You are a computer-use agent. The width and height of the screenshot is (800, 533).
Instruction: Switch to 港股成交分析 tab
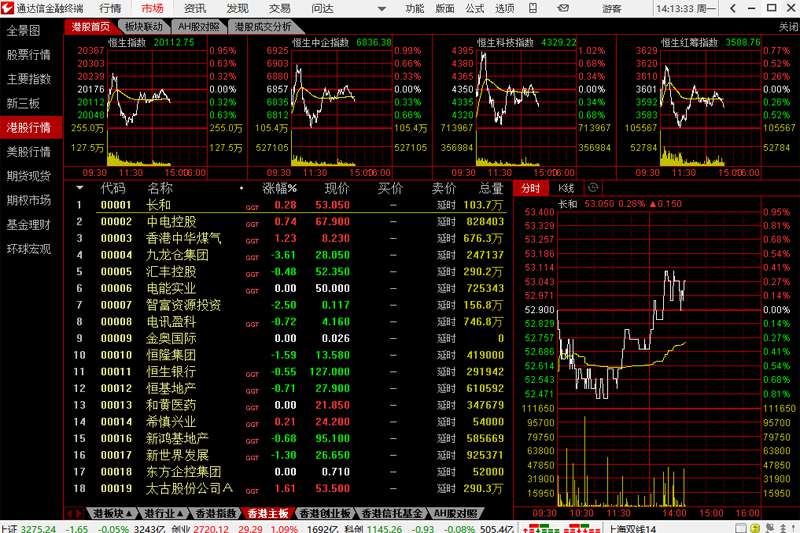(x=263, y=27)
